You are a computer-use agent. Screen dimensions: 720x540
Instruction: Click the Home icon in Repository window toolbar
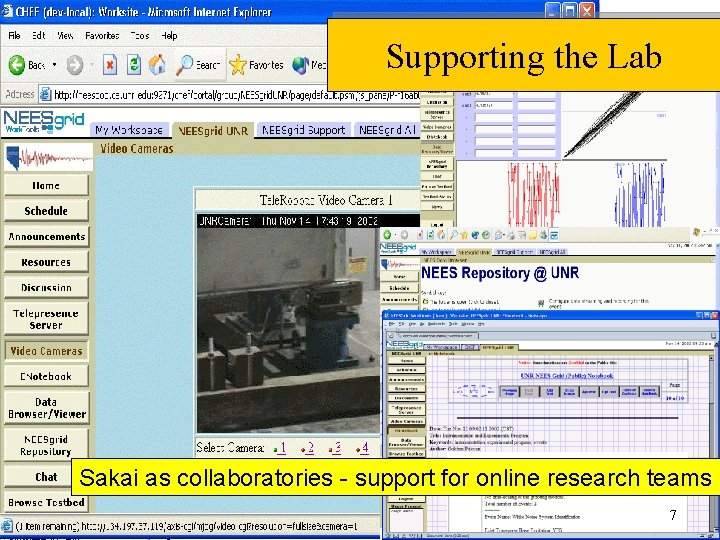441,235
